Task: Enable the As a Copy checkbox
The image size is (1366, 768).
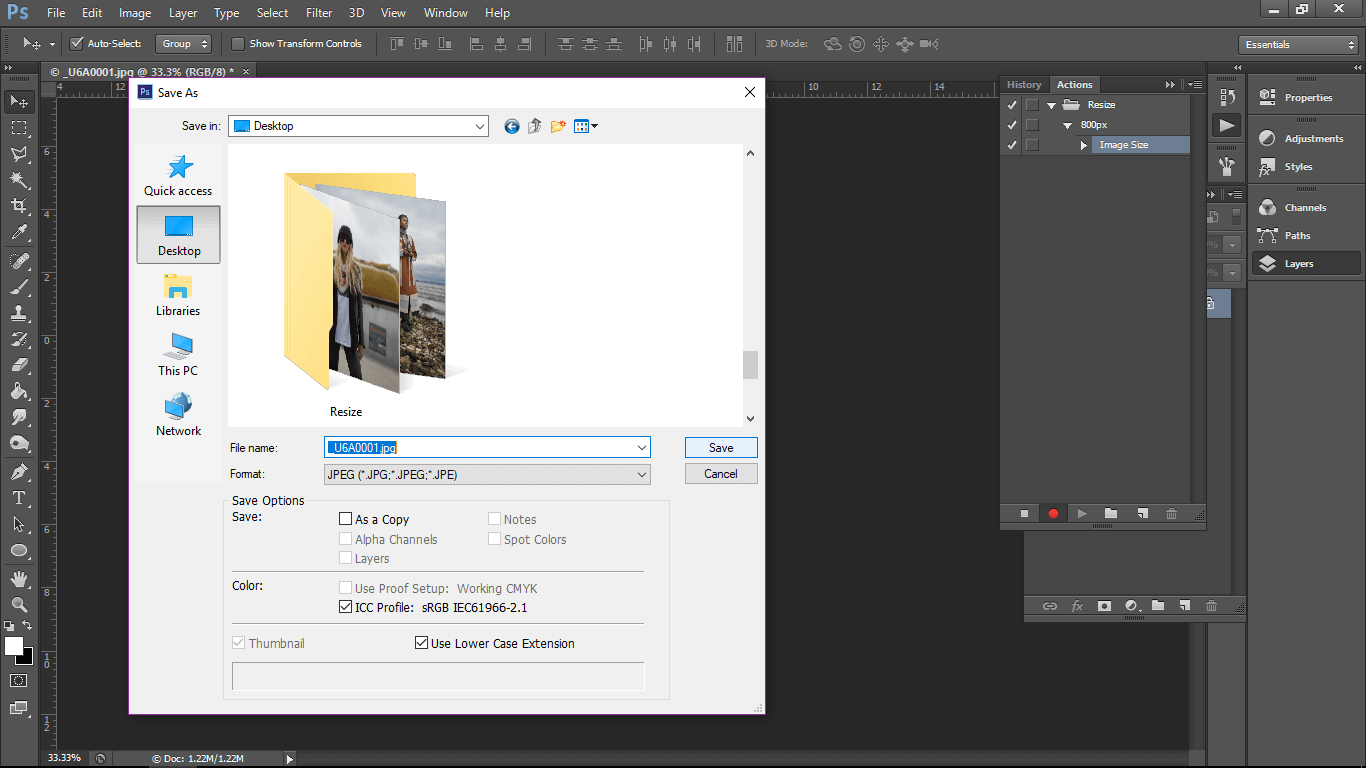Action: click(346, 518)
